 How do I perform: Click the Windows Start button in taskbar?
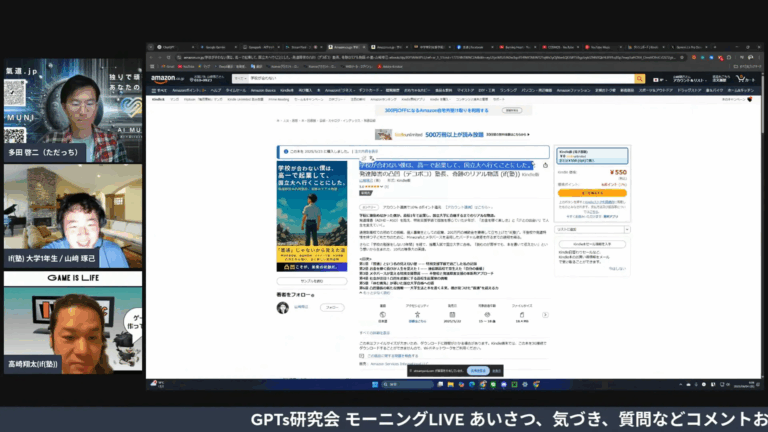(375, 384)
